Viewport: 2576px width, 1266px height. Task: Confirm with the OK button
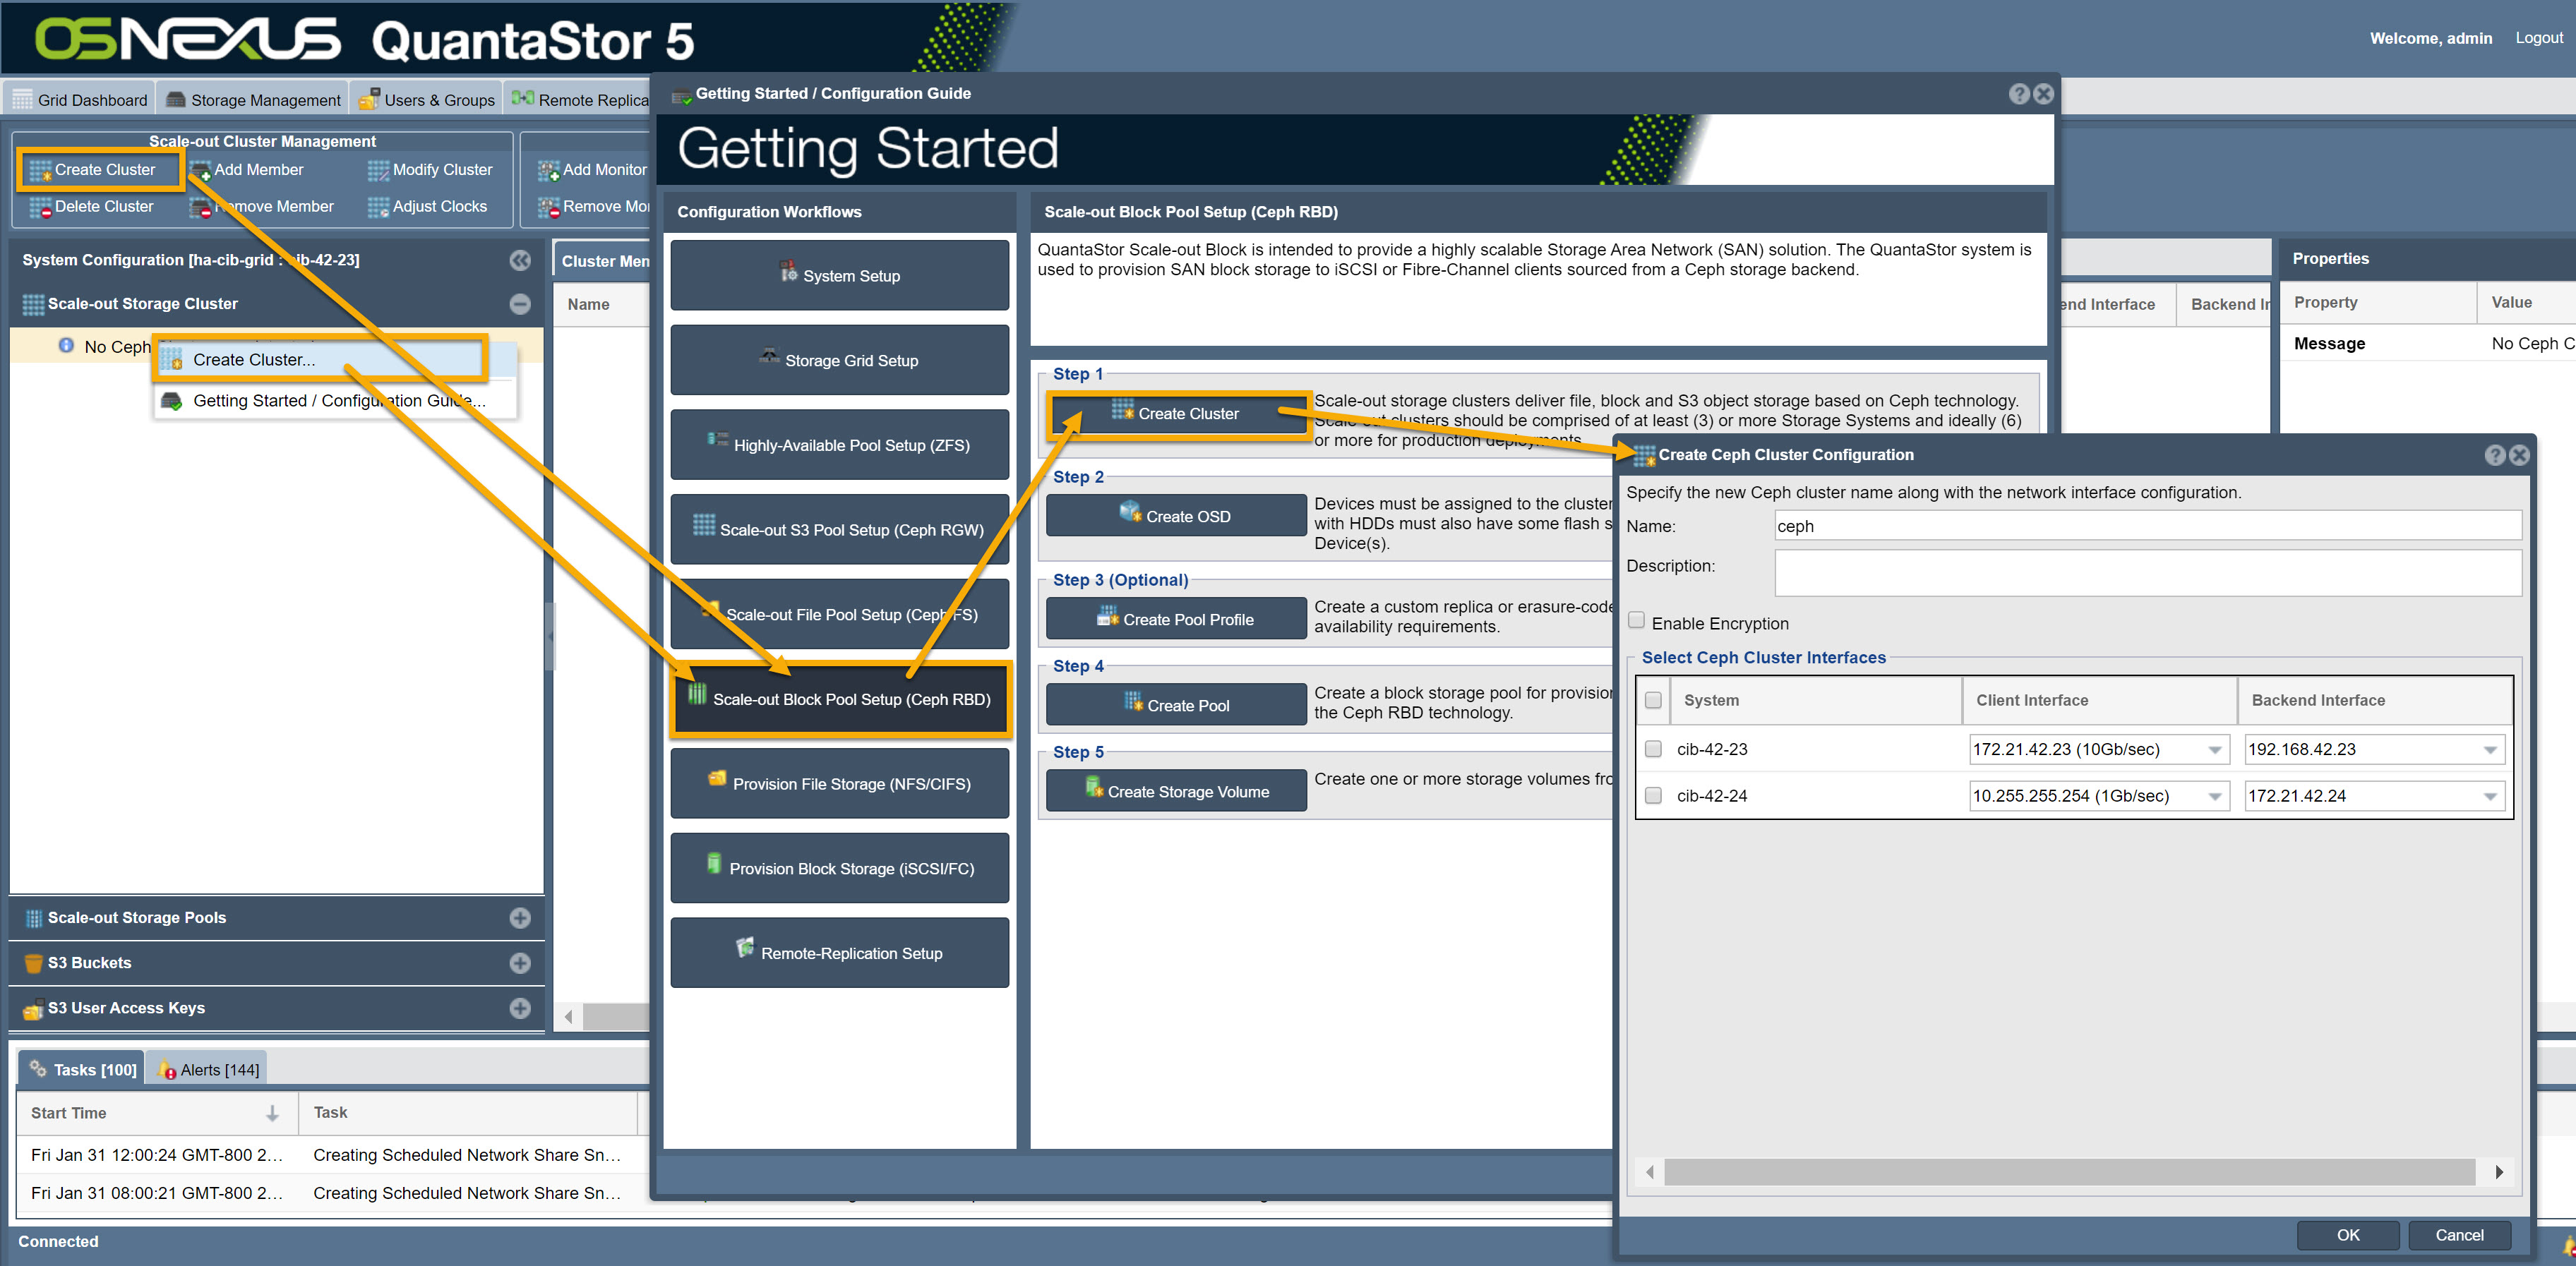pyautogui.click(x=2348, y=1236)
